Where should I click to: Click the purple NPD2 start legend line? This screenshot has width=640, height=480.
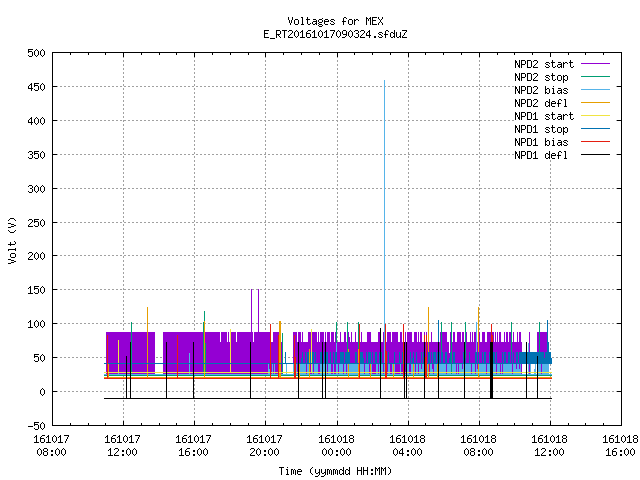[x=595, y=64]
